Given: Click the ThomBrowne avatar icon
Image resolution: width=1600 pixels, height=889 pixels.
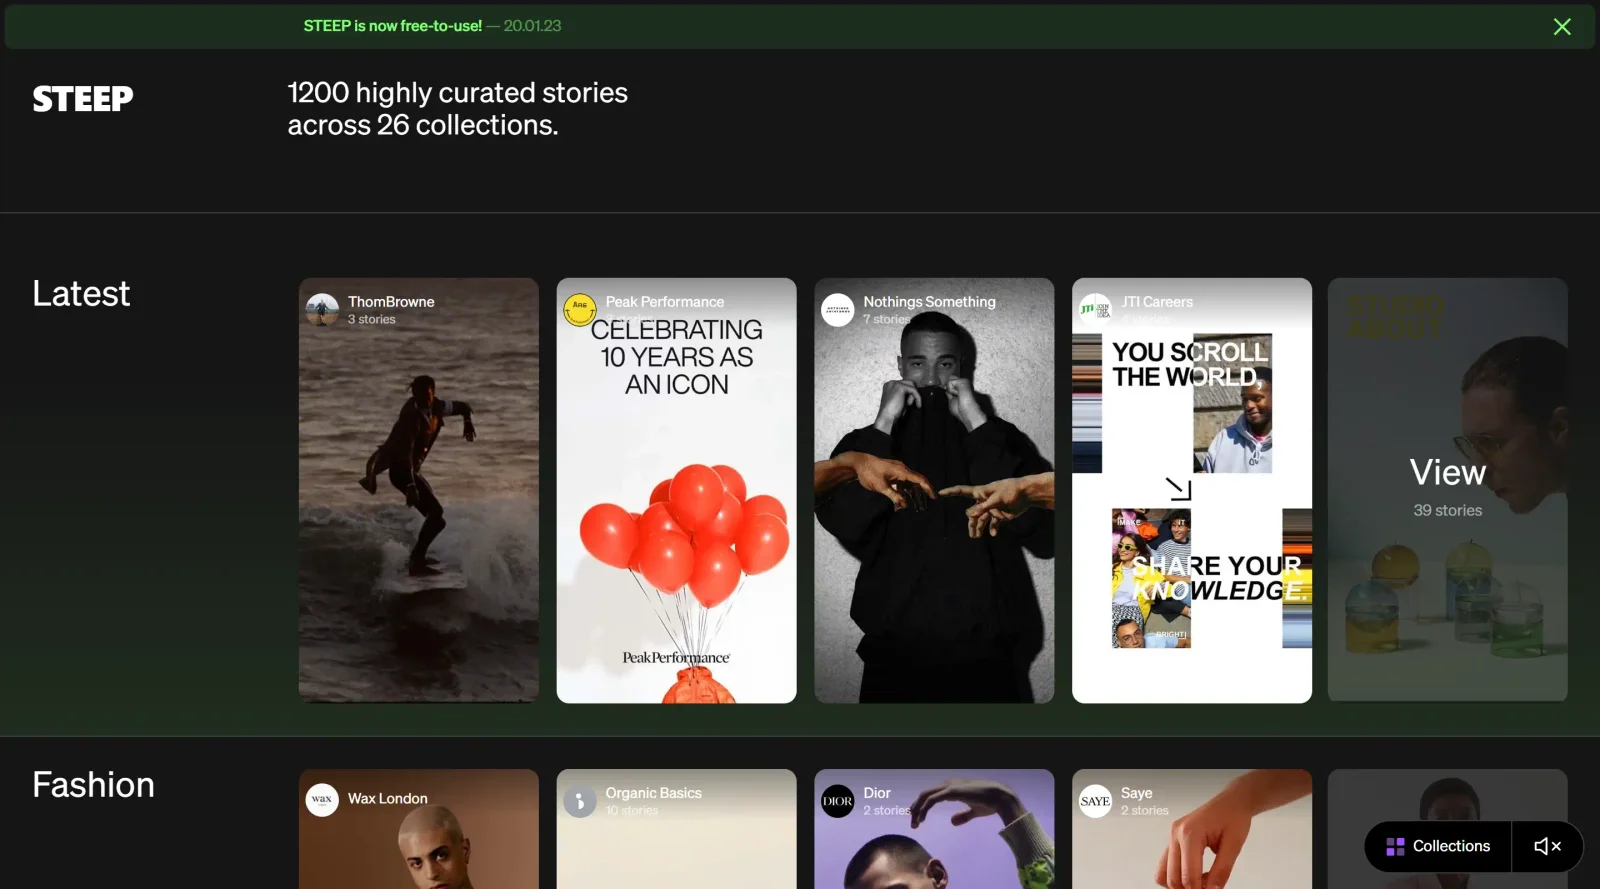Looking at the screenshot, I should click(x=322, y=310).
